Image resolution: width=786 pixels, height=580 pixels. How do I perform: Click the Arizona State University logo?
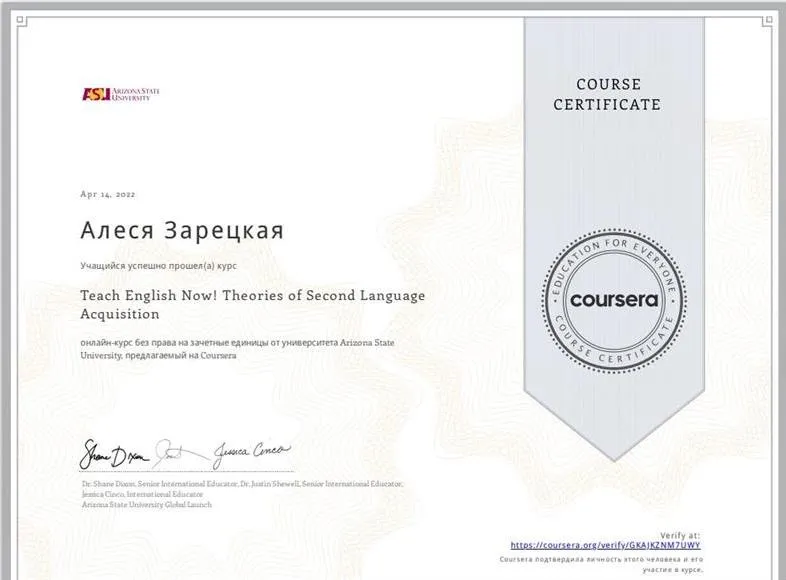[121, 94]
